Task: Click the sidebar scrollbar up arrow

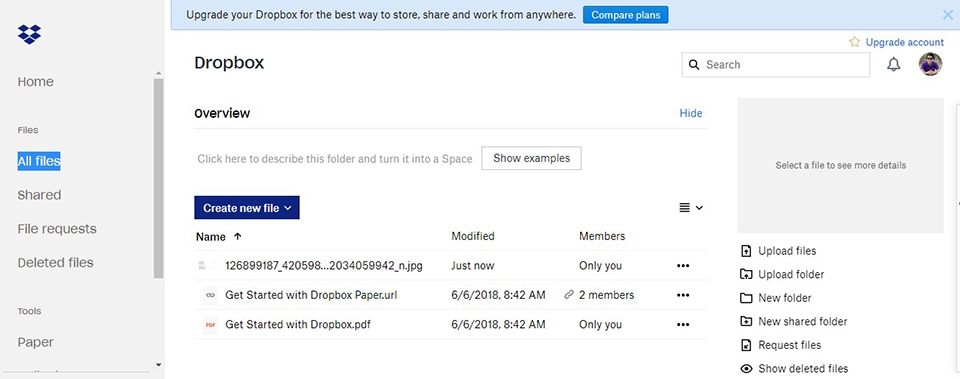Action: [159, 73]
